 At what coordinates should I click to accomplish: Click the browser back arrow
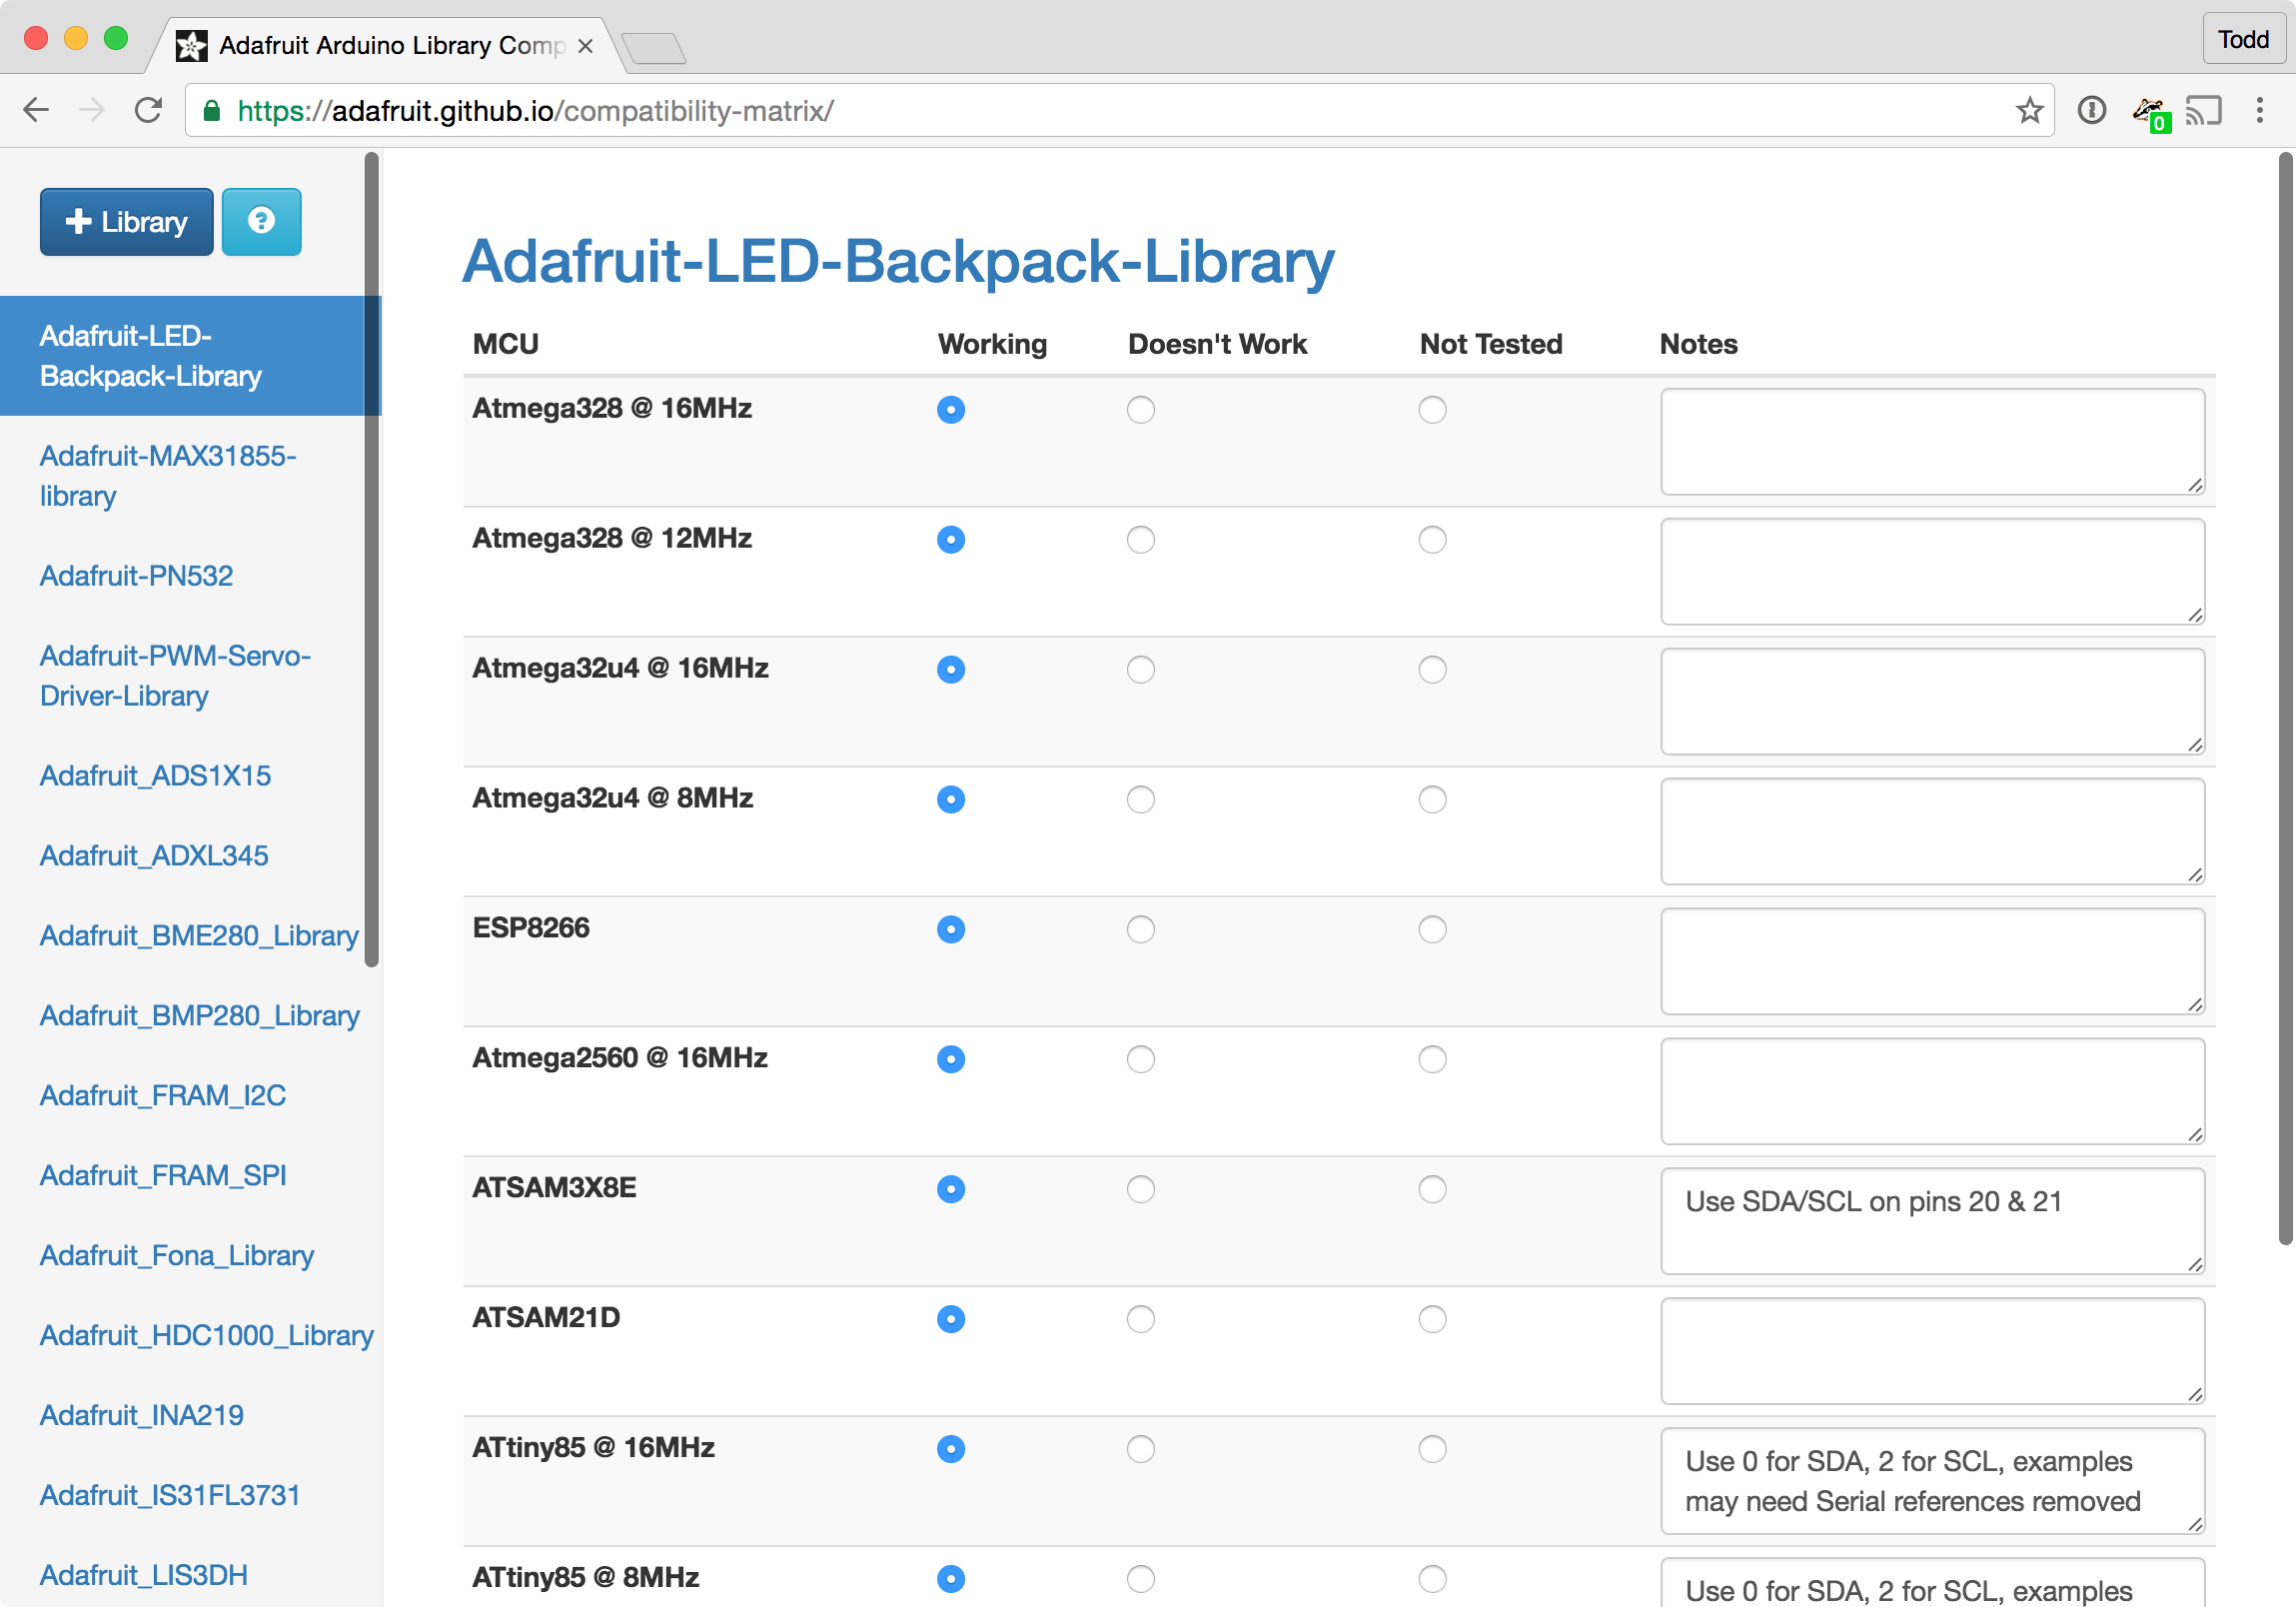coord(36,110)
